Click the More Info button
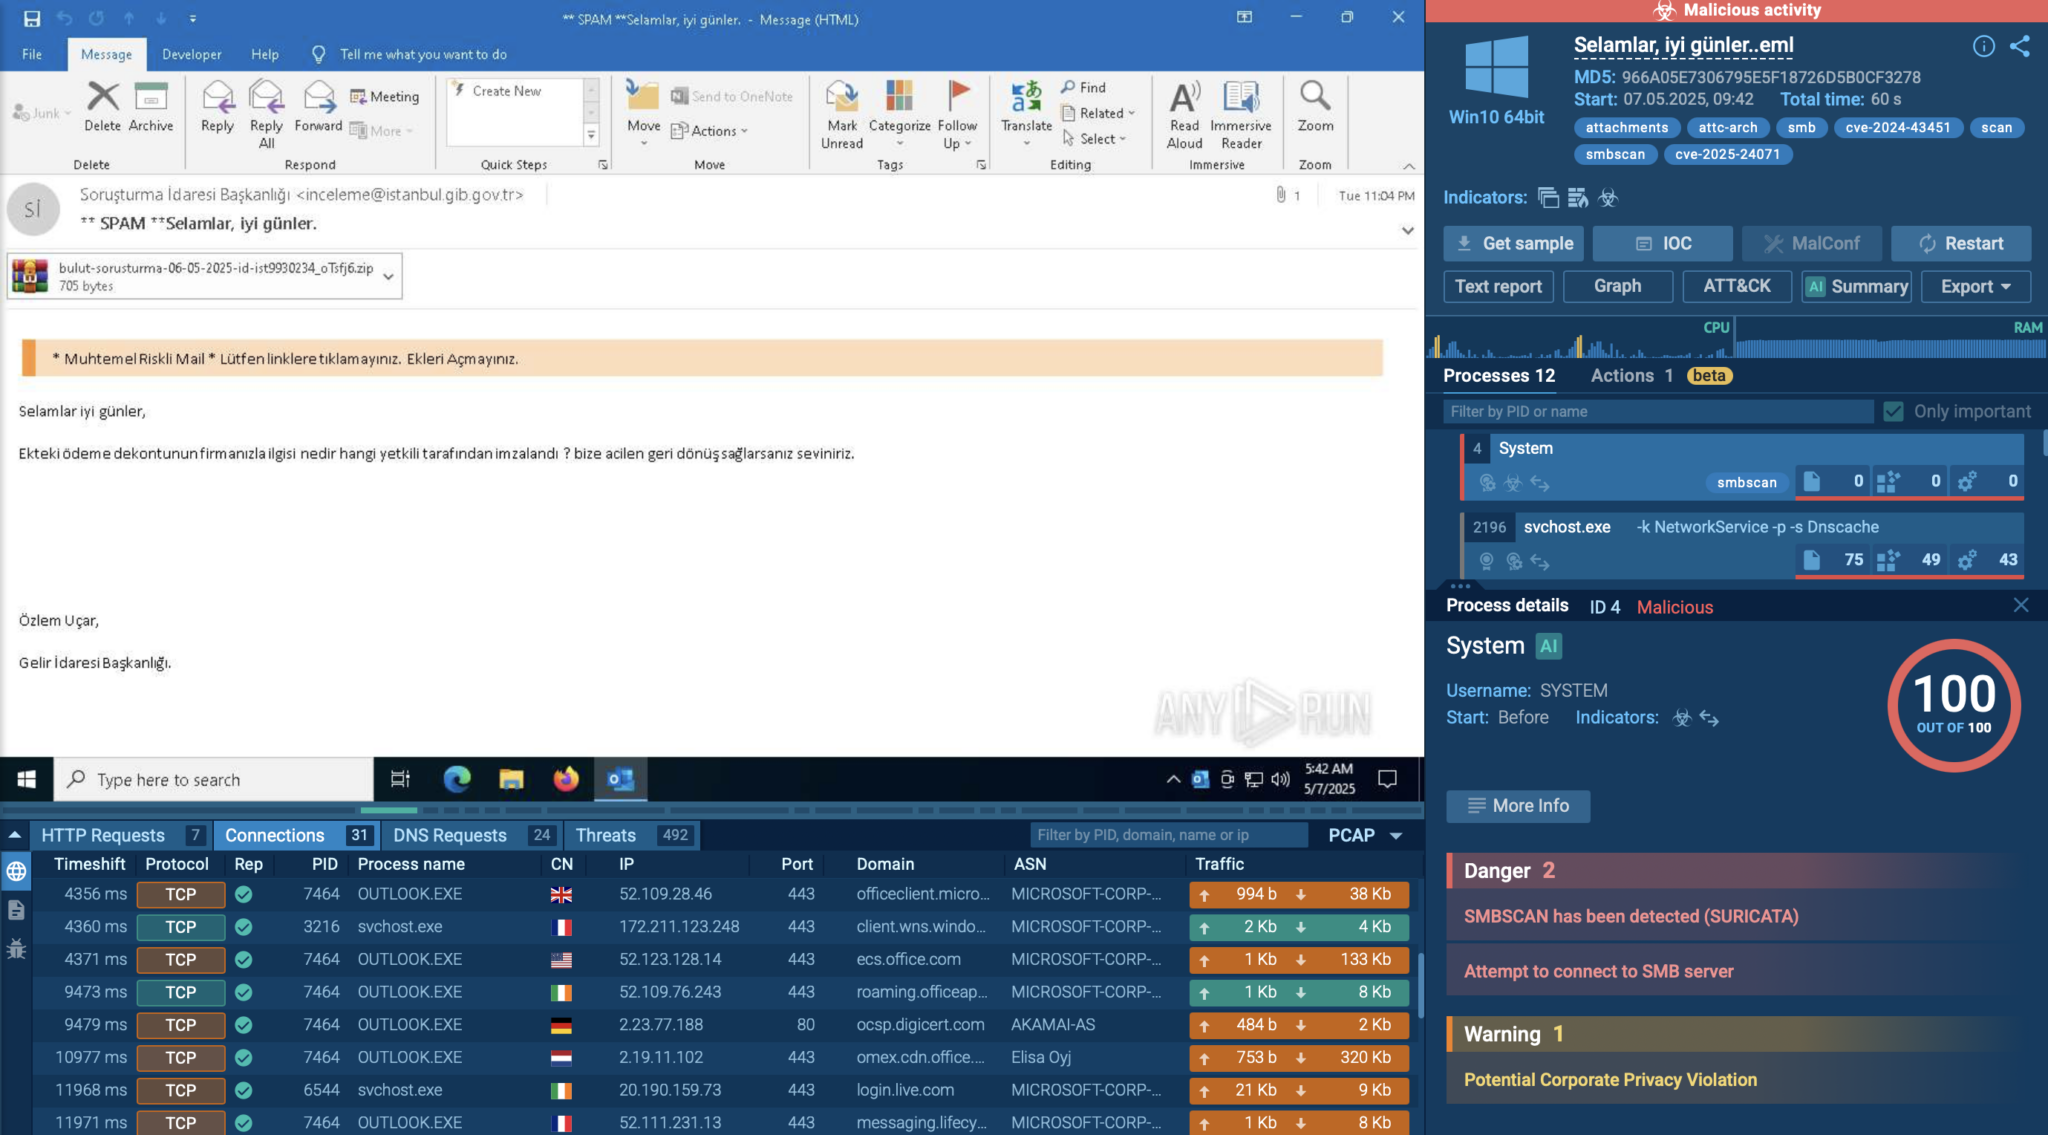 coord(1517,805)
